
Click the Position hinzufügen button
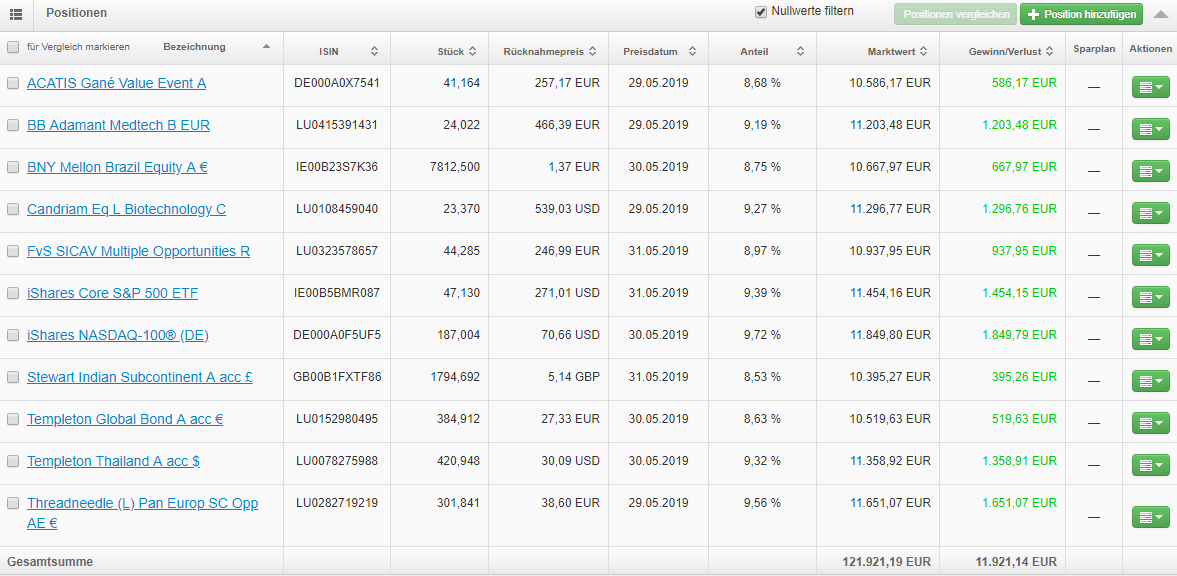(1081, 14)
